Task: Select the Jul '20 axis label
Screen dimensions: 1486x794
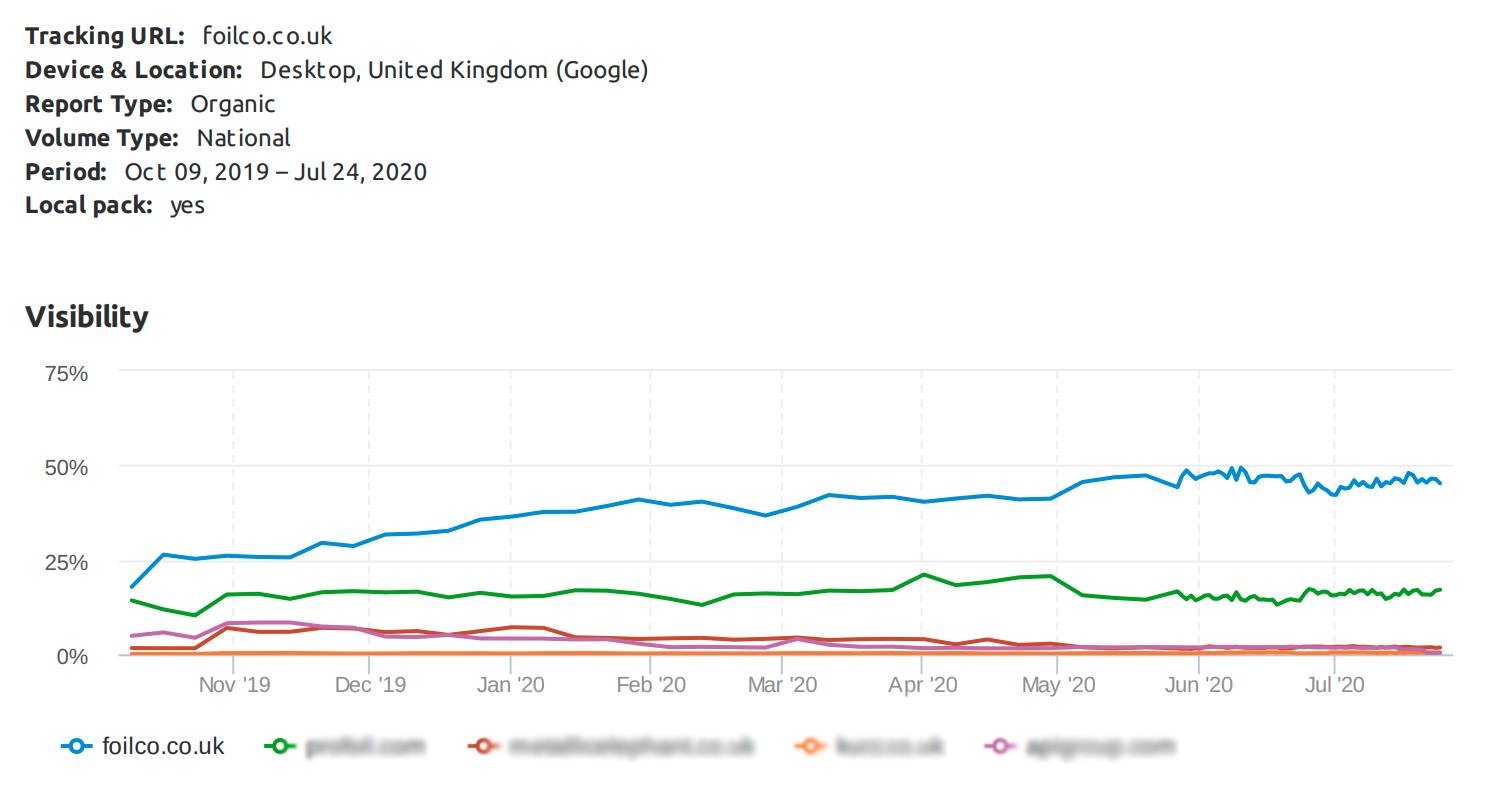Action: (1334, 685)
